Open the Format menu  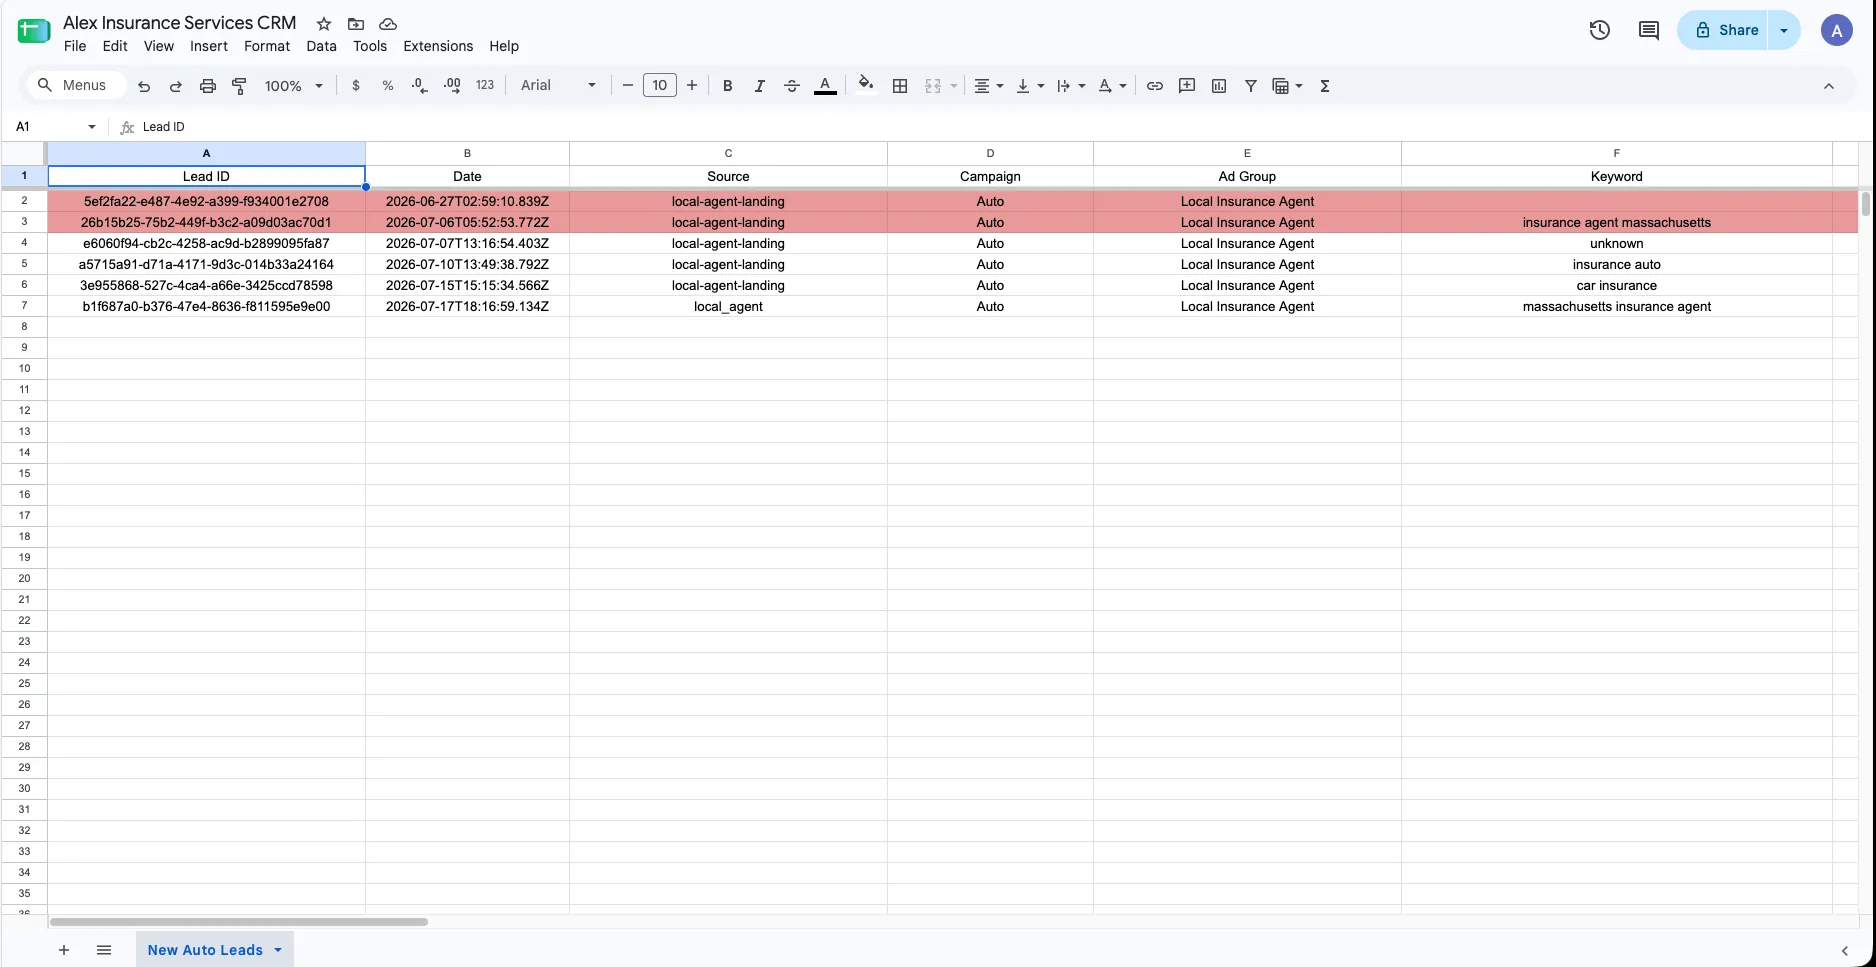[267, 46]
